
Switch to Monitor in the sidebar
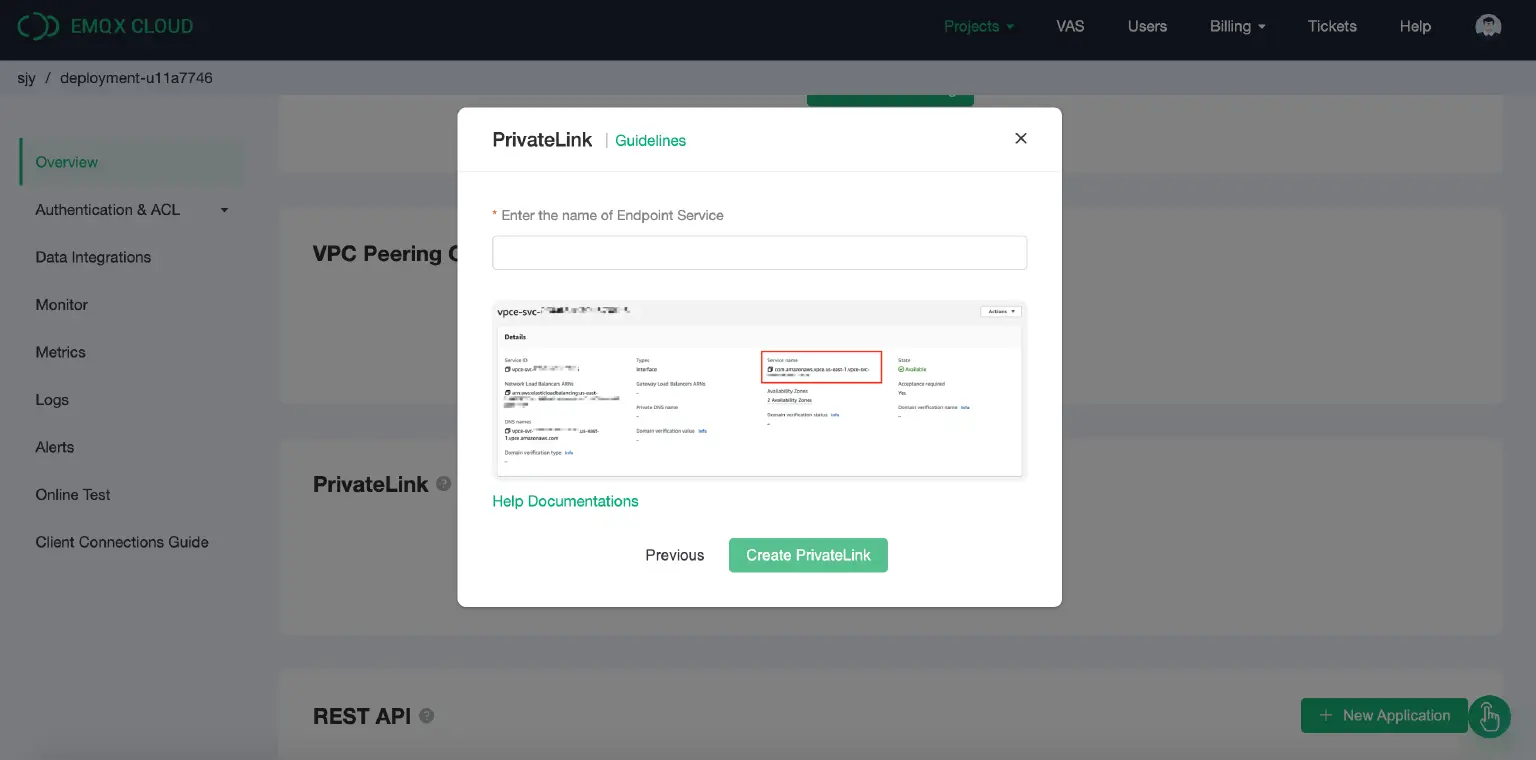tap(61, 304)
